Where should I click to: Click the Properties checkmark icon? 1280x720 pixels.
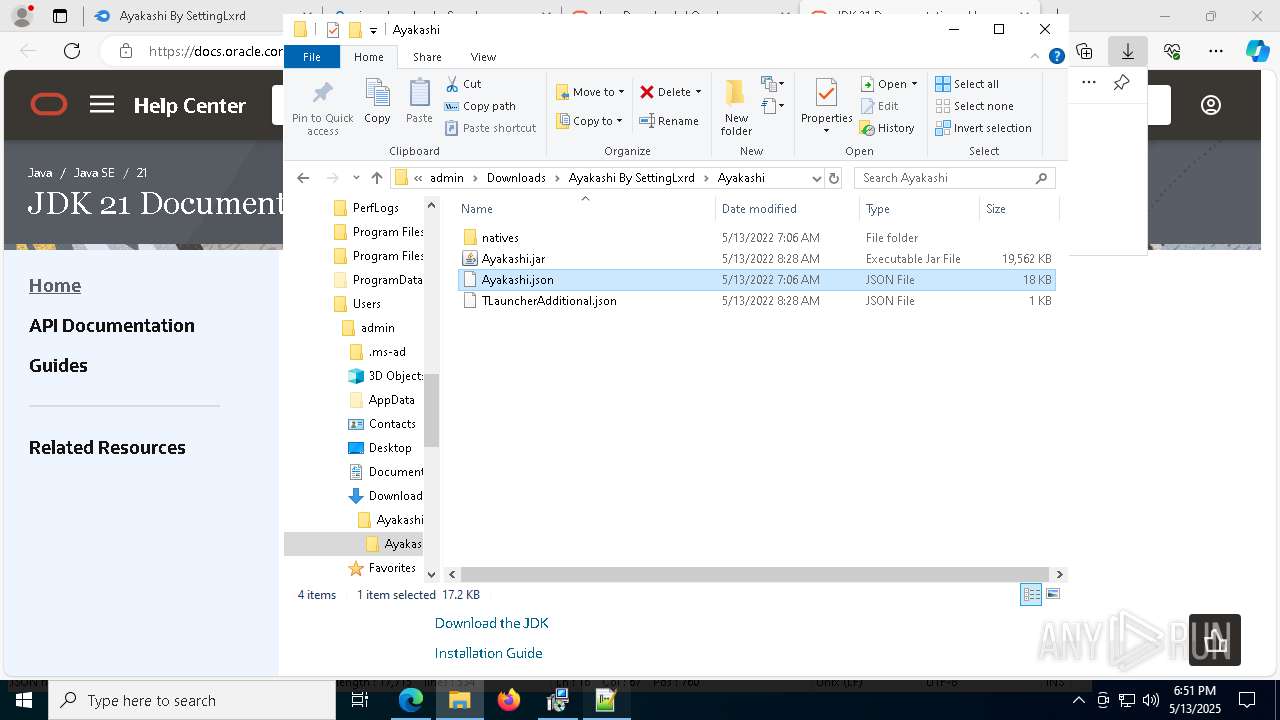pyautogui.click(x=826, y=93)
